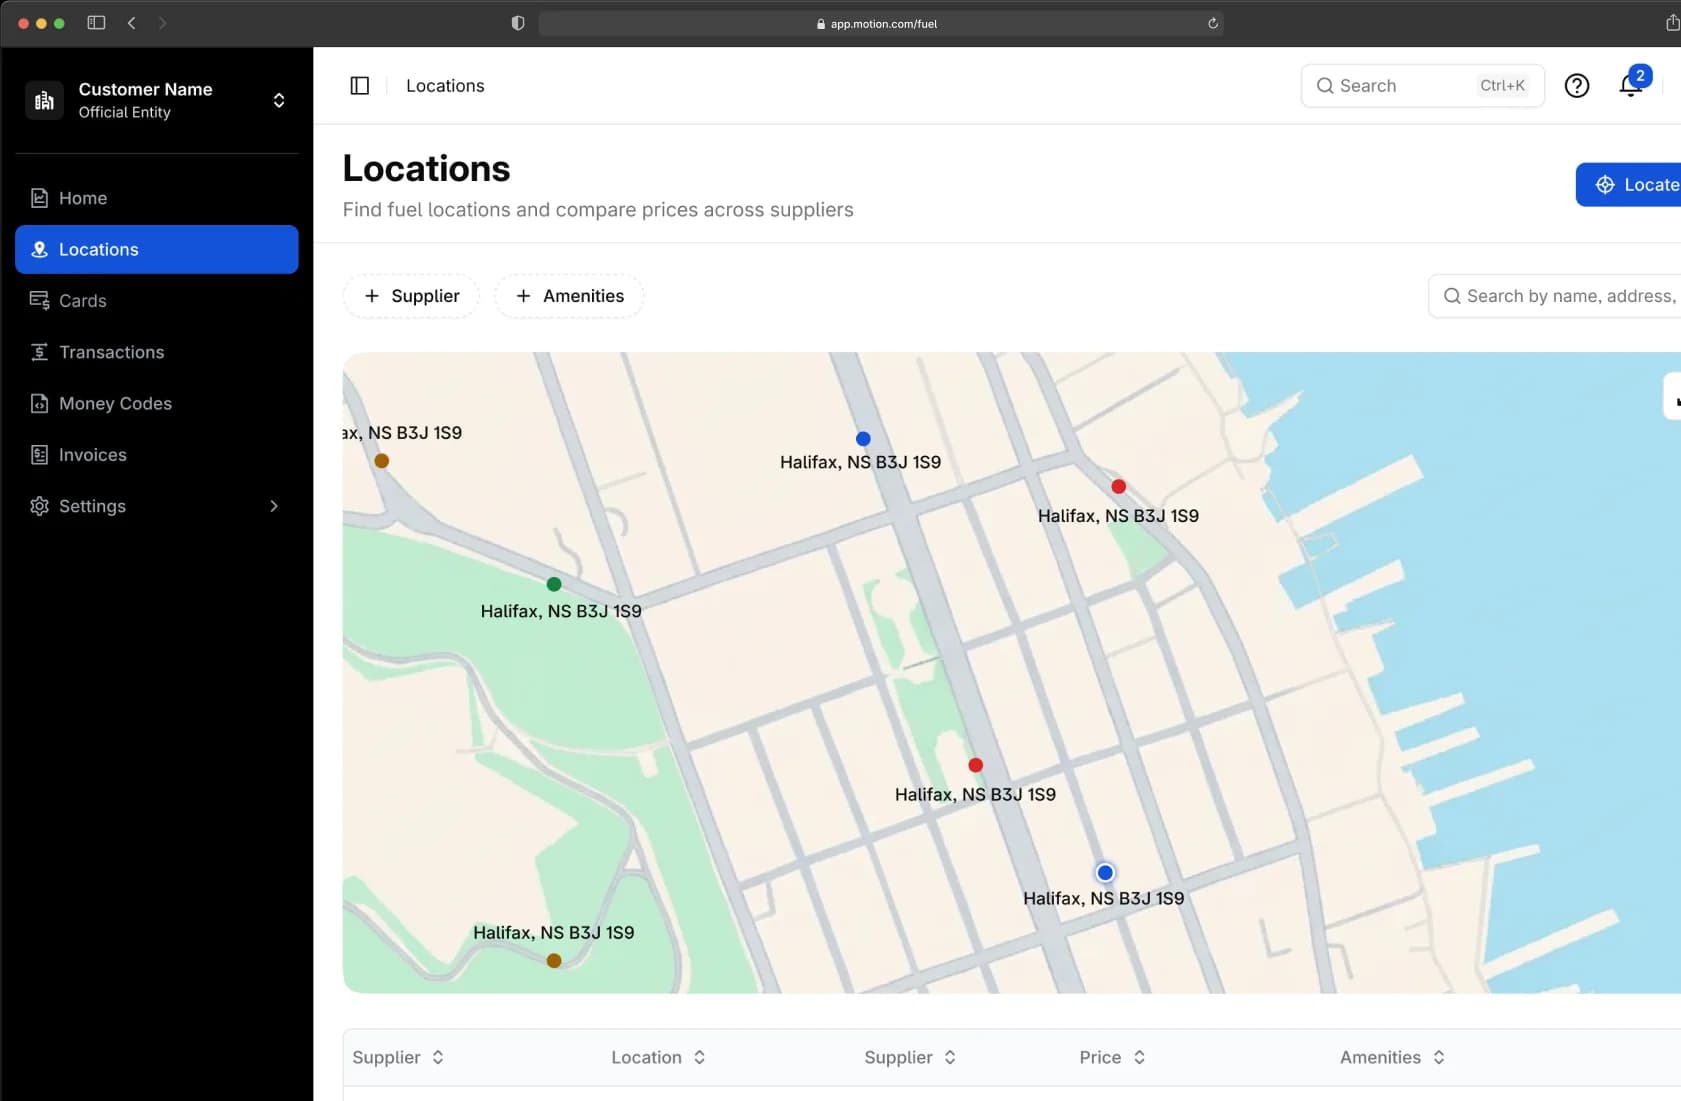Open the notifications bell
The width and height of the screenshot is (1681, 1101).
point(1631,86)
